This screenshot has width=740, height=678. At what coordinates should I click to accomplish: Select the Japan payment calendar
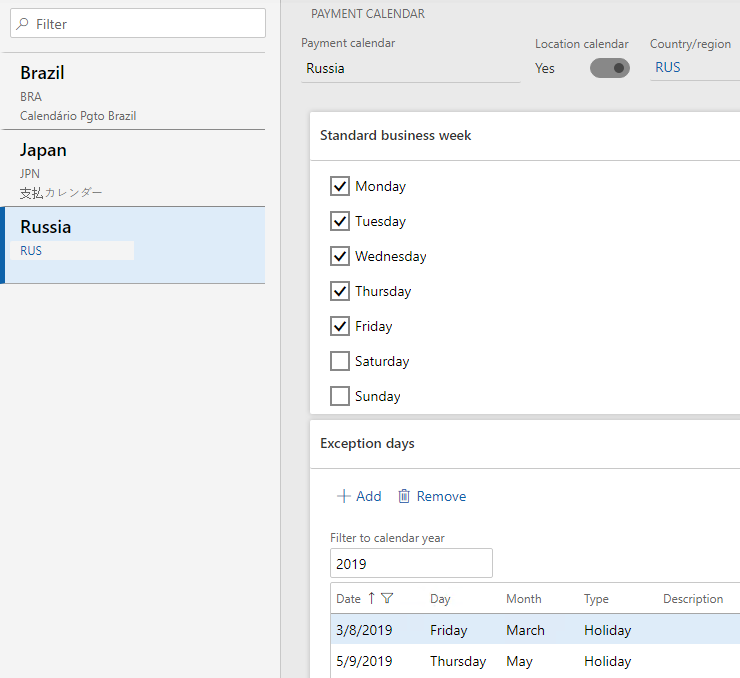[x=132, y=168]
